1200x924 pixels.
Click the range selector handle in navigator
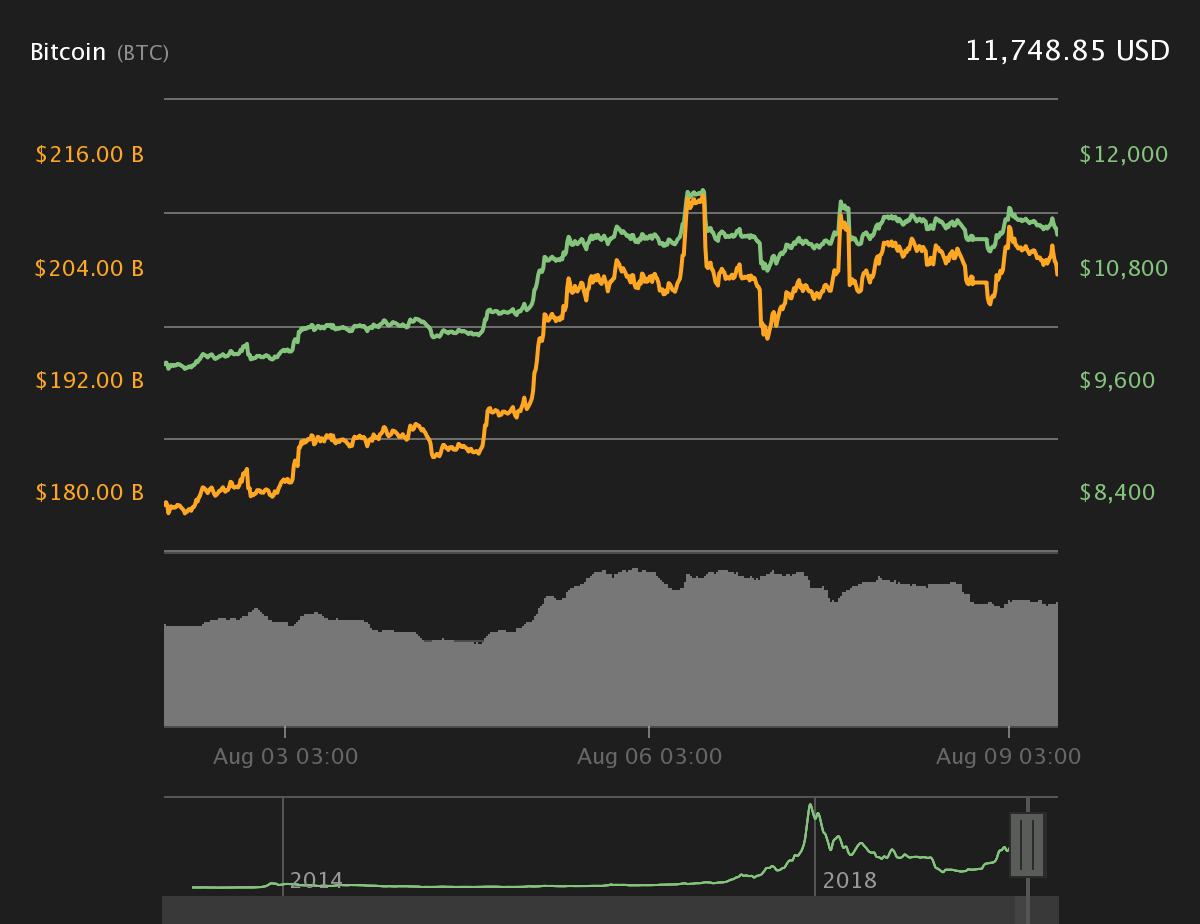[x=1027, y=845]
